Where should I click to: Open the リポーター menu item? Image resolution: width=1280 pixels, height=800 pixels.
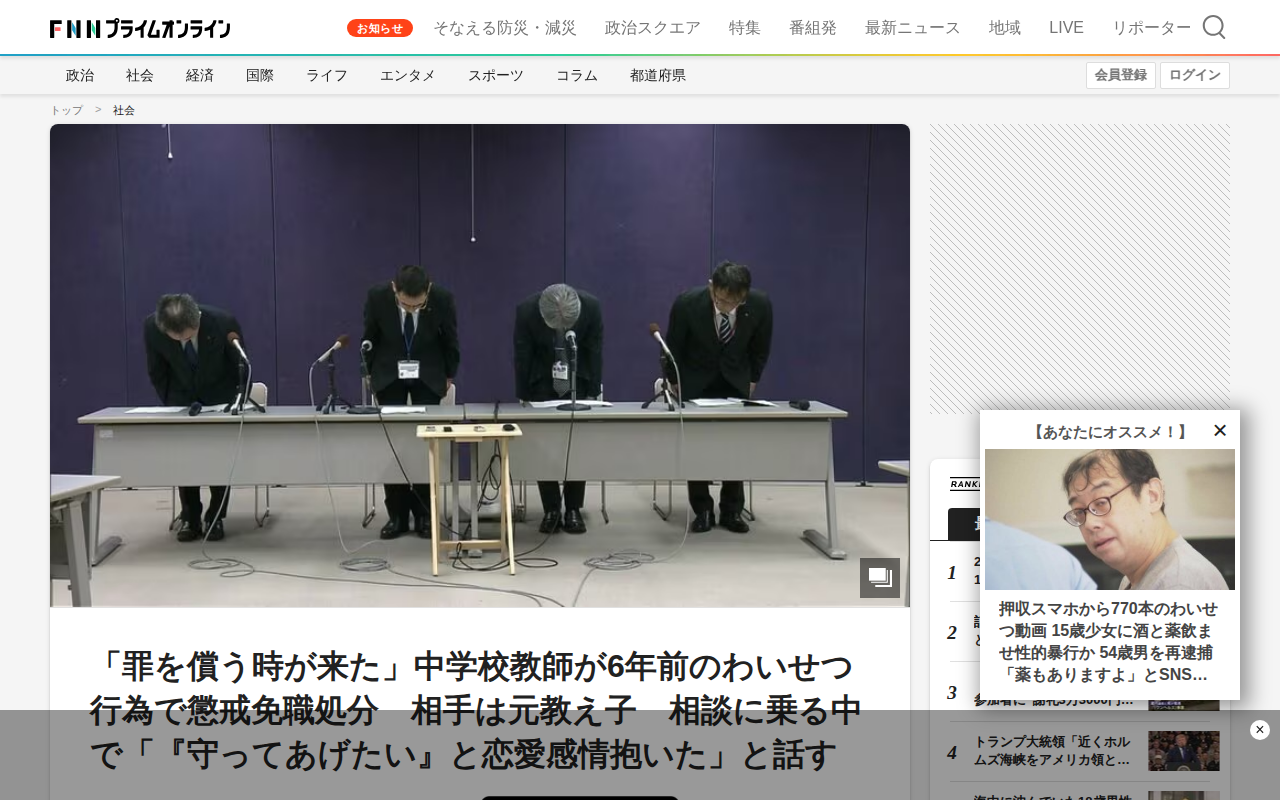coord(1152,28)
